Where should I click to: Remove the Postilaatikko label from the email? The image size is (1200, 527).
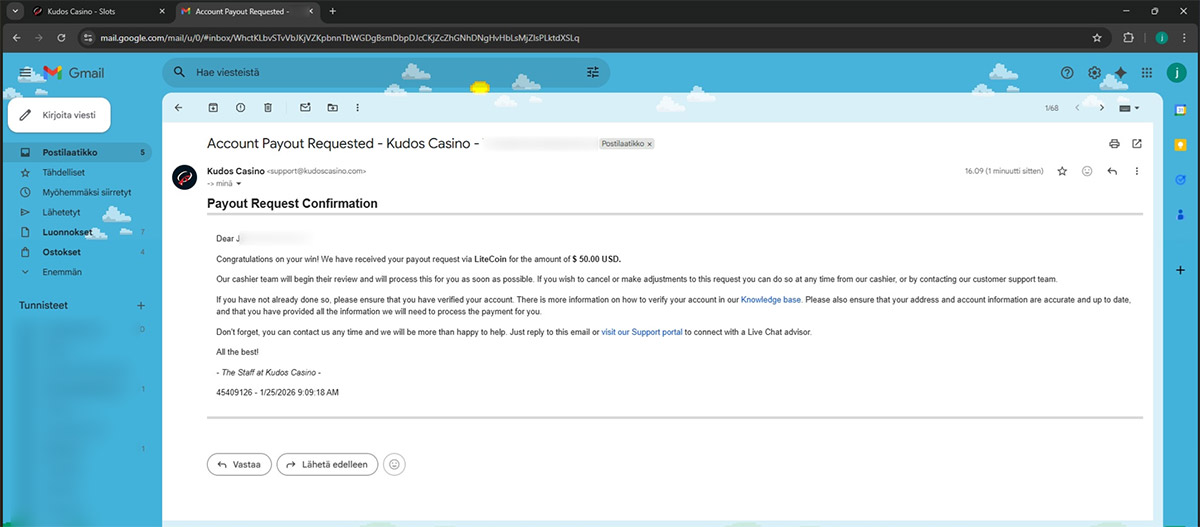(650, 144)
